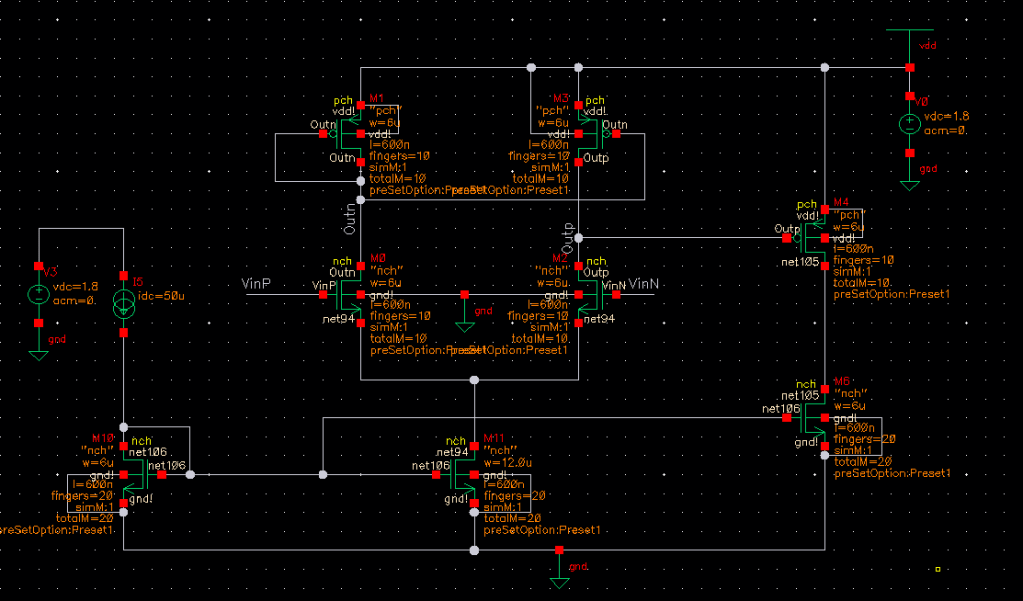1023x601 pixels.
Task: Select the M3 PMOS transistor symbol
Action: pyautogui.click(x=586, y=132)
